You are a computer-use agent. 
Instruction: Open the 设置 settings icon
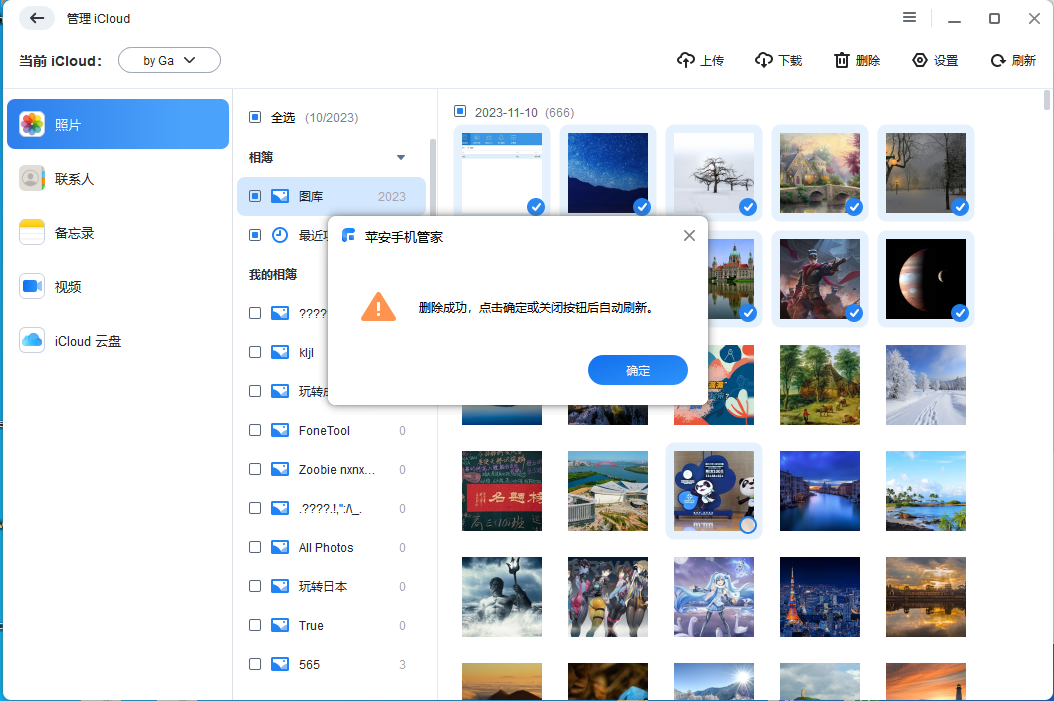coord(921,60)
